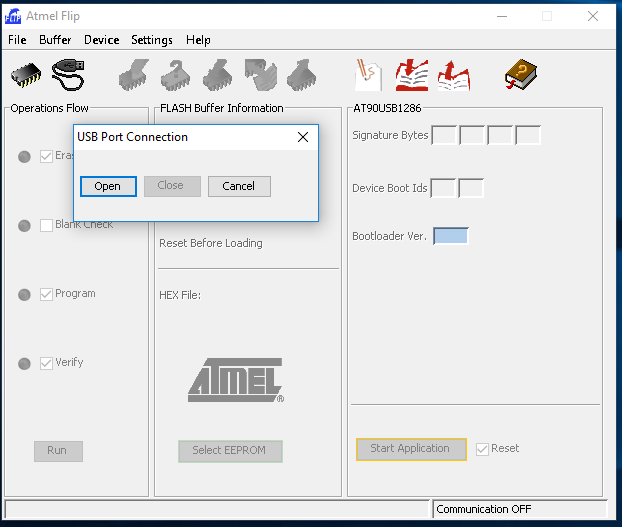Viewport: 622px width, 527px height.
Task: Click the Program Target Device Memory icon
Action: point(217,75)
